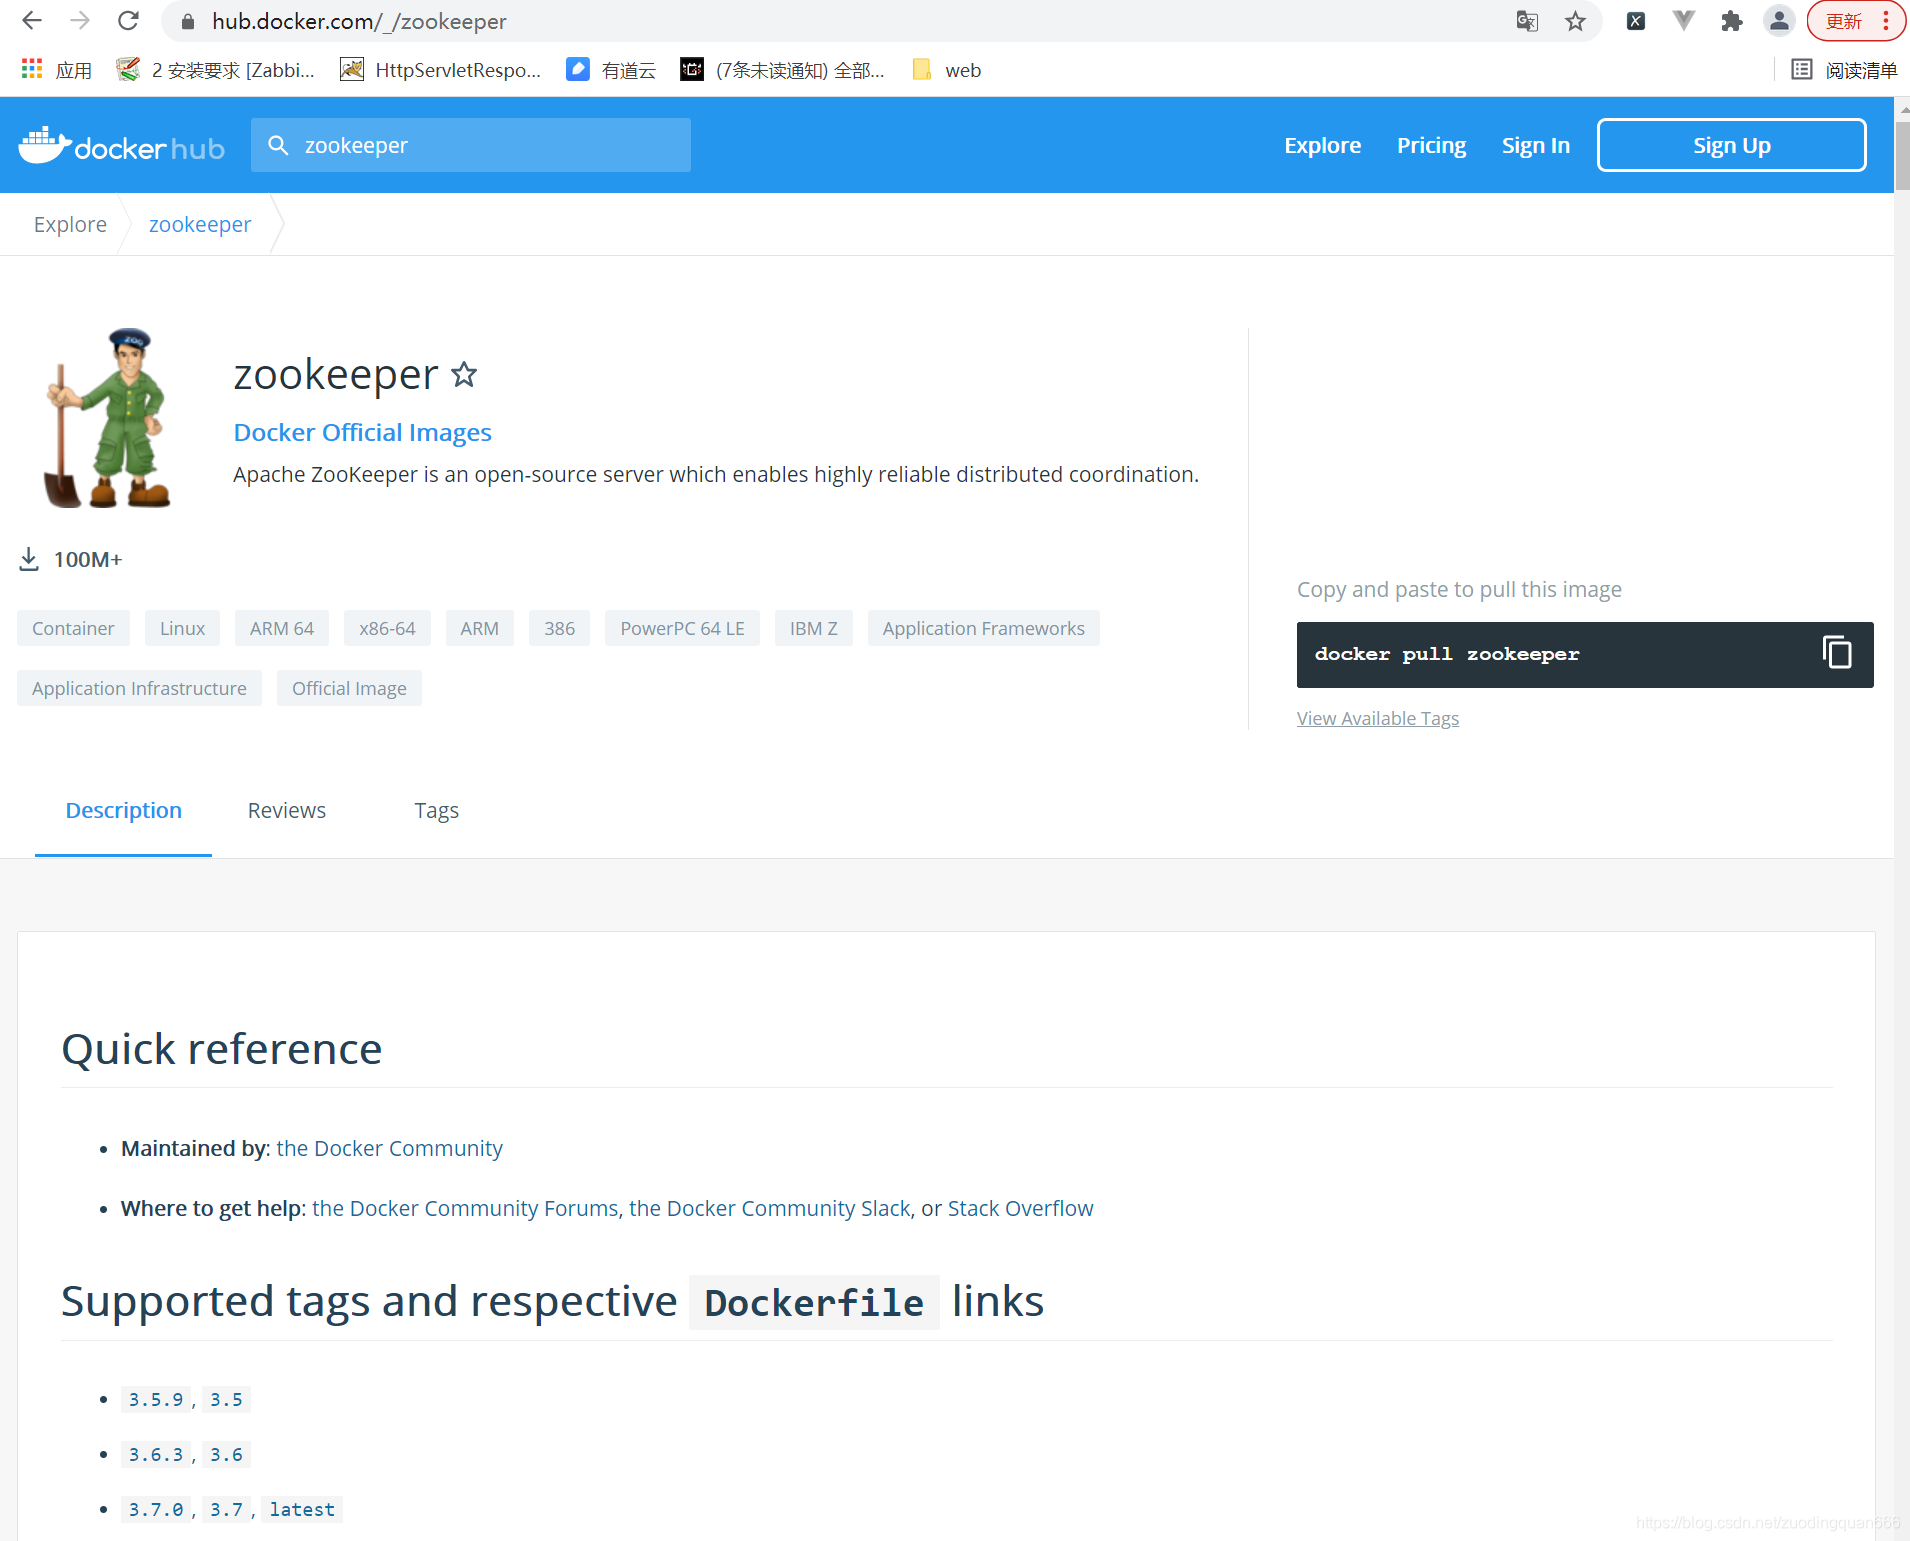Select the Application Frameworks chip
Screen dimensions: 1910x1541
coord(983,628)
